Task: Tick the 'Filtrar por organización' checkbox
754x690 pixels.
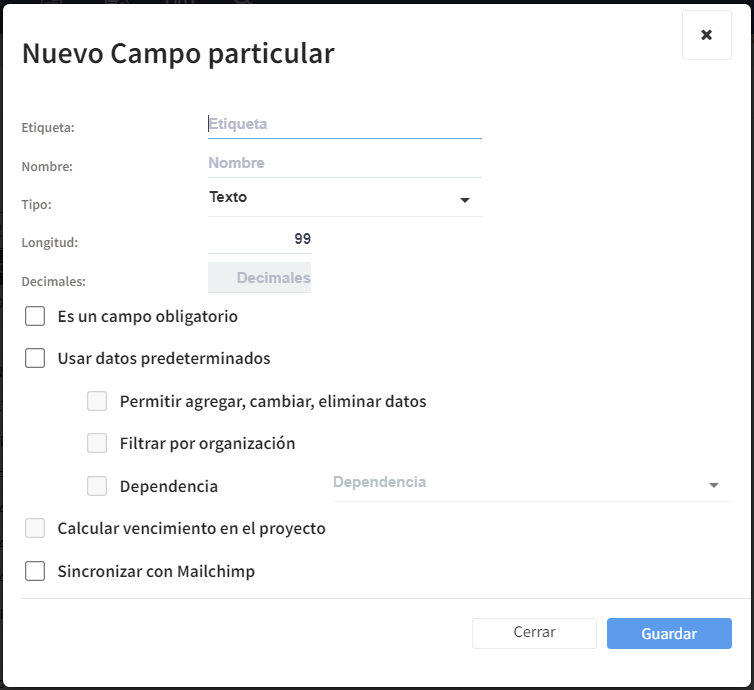Action: point(97,443)
